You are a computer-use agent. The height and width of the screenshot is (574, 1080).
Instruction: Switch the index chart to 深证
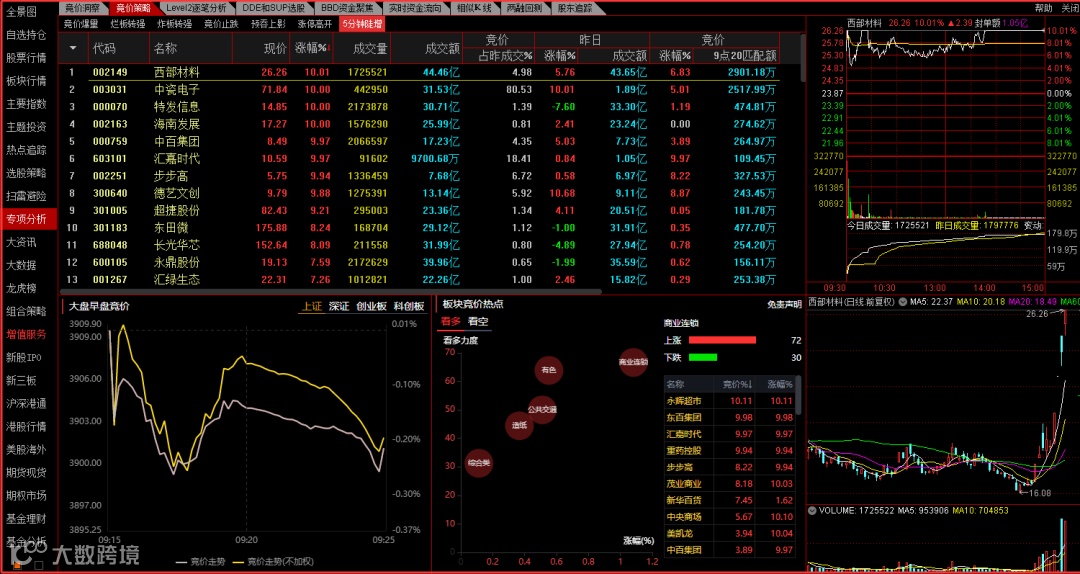(x=339, y=307)
